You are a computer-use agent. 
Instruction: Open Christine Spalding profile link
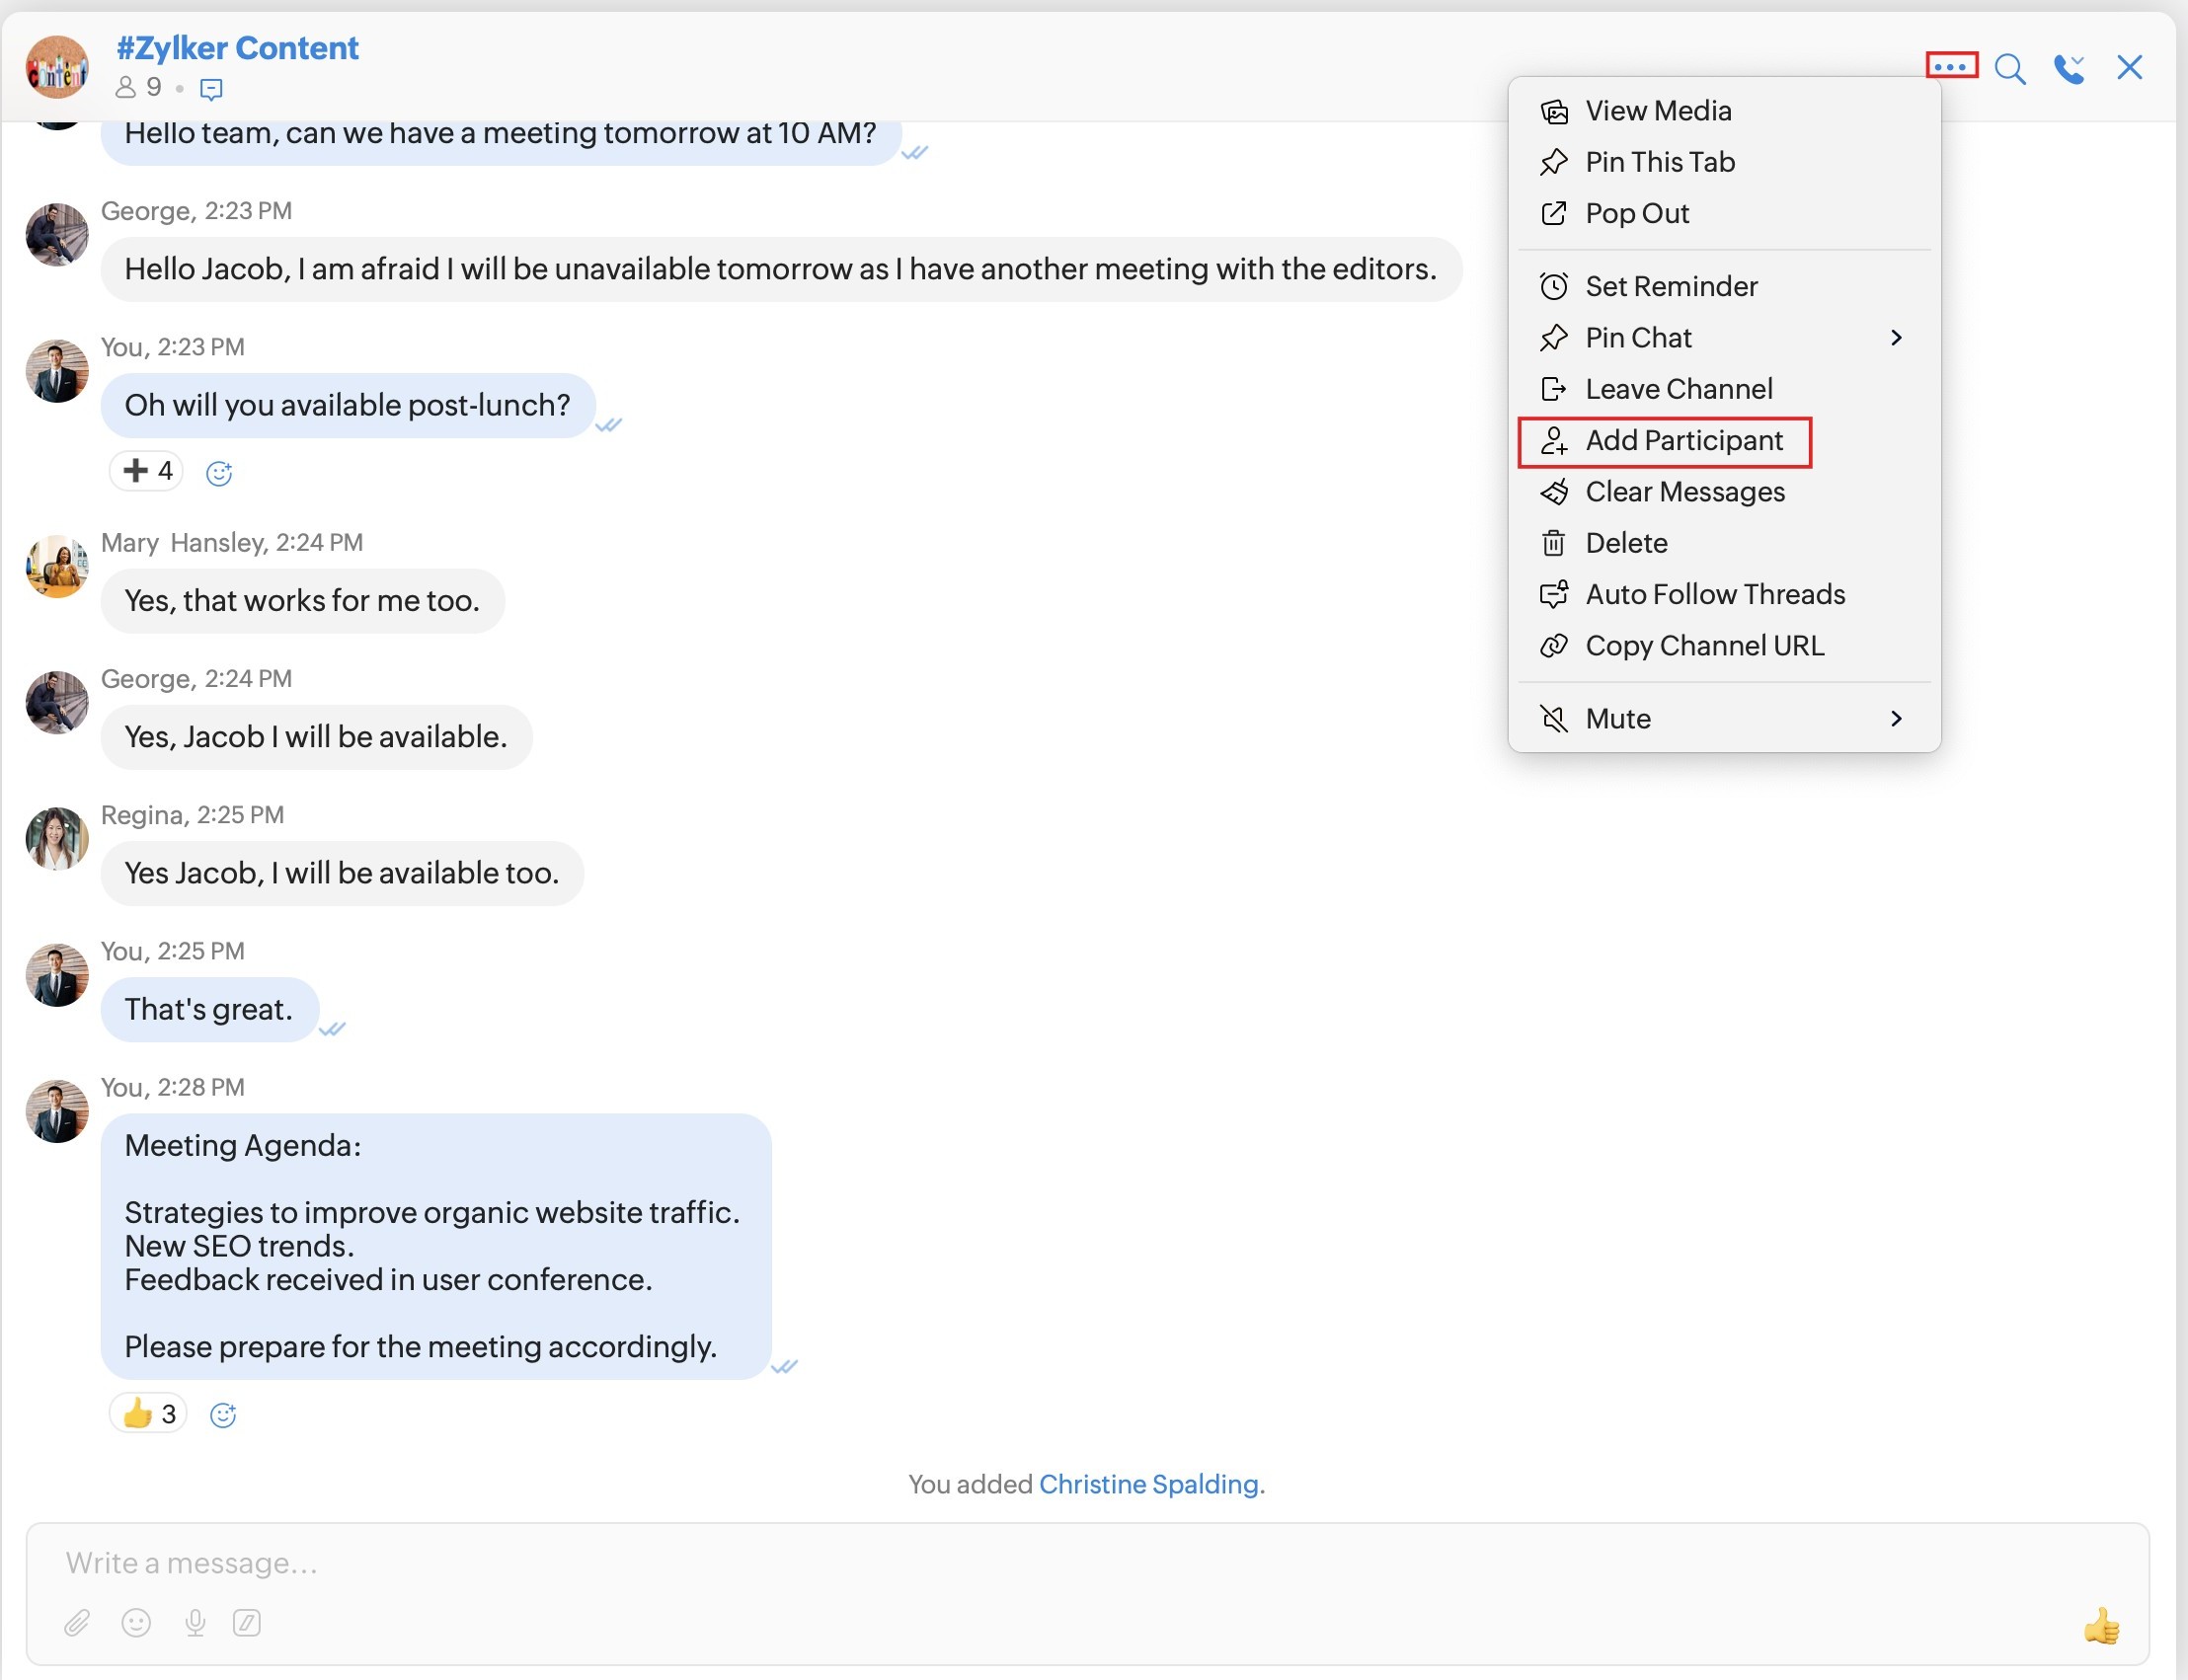point(1148,1484)
